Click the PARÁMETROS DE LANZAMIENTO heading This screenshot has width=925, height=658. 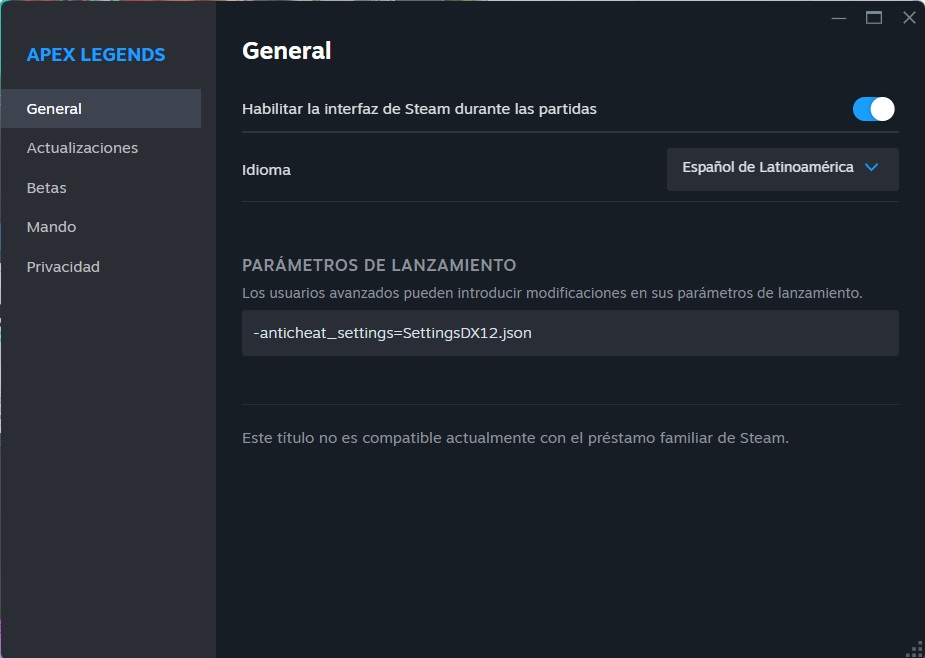click(379, 266)
